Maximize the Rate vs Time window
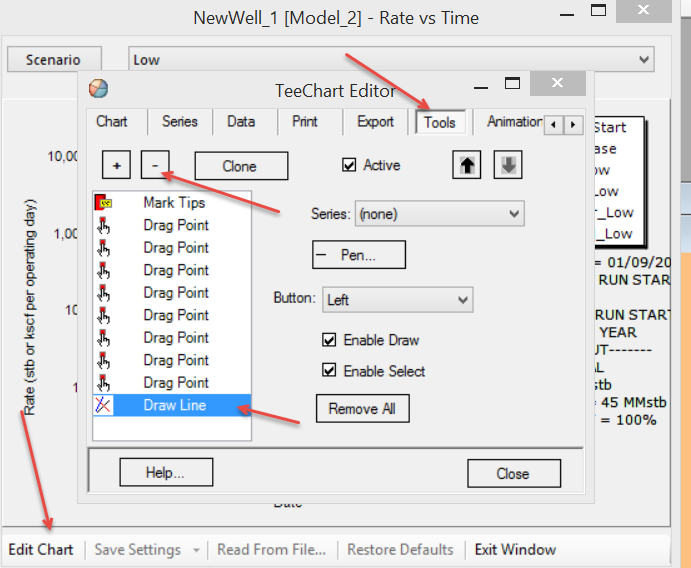 [598, 10]
